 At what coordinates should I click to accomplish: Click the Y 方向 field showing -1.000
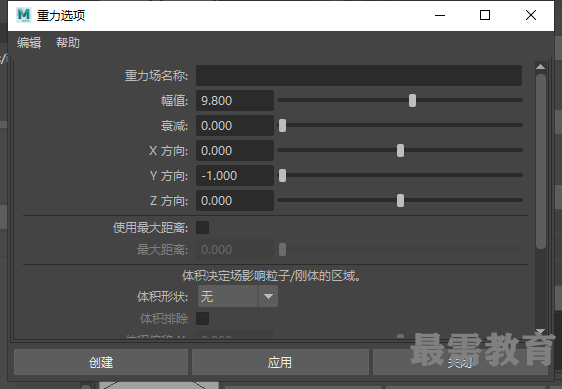[235, 176]
